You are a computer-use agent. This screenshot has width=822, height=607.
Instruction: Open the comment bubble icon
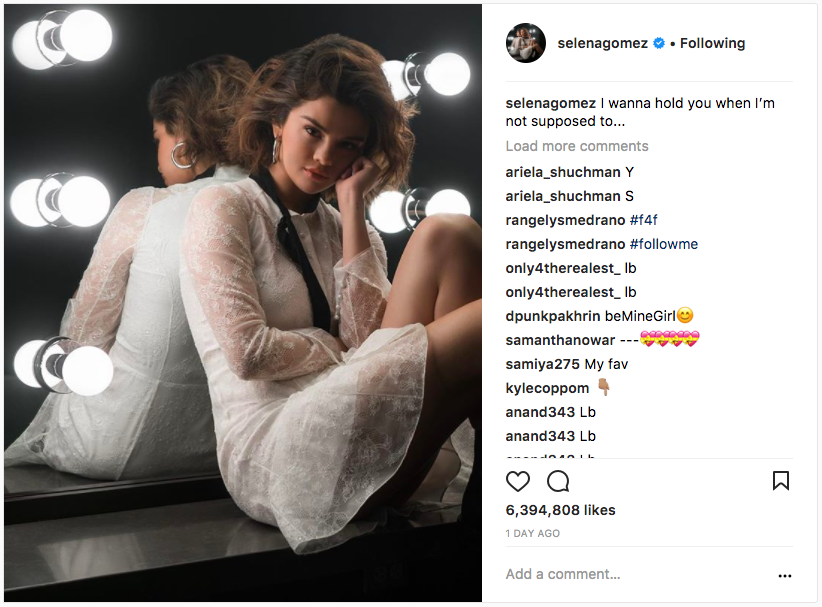pyautogui.click(x=558, y=481)
